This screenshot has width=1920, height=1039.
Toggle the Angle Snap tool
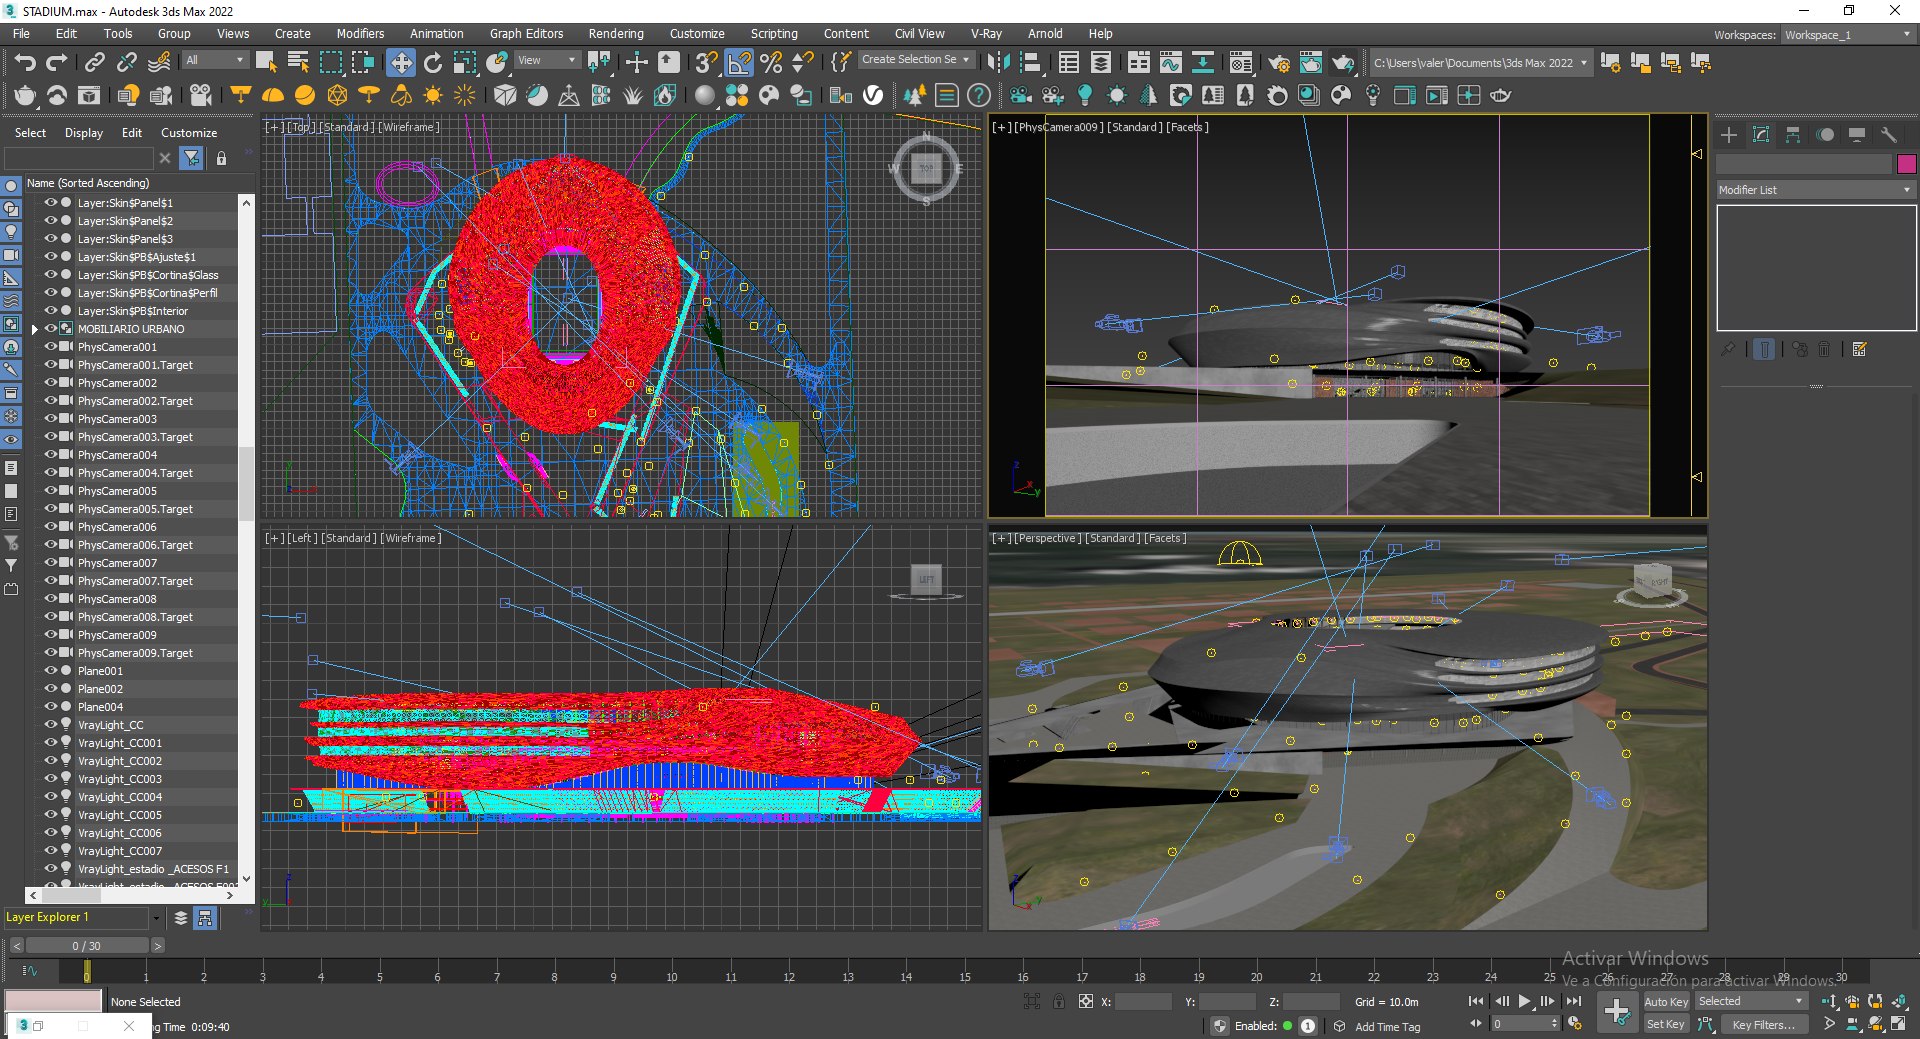point(739,63)
